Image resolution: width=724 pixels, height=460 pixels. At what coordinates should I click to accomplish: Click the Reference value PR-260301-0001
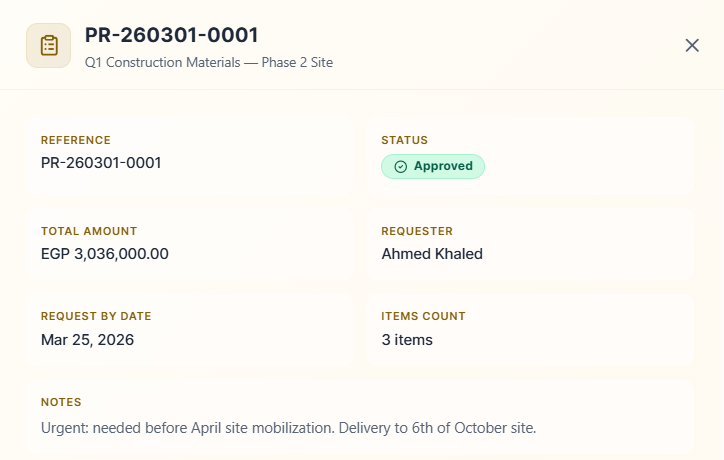click(x=101, y=163)
